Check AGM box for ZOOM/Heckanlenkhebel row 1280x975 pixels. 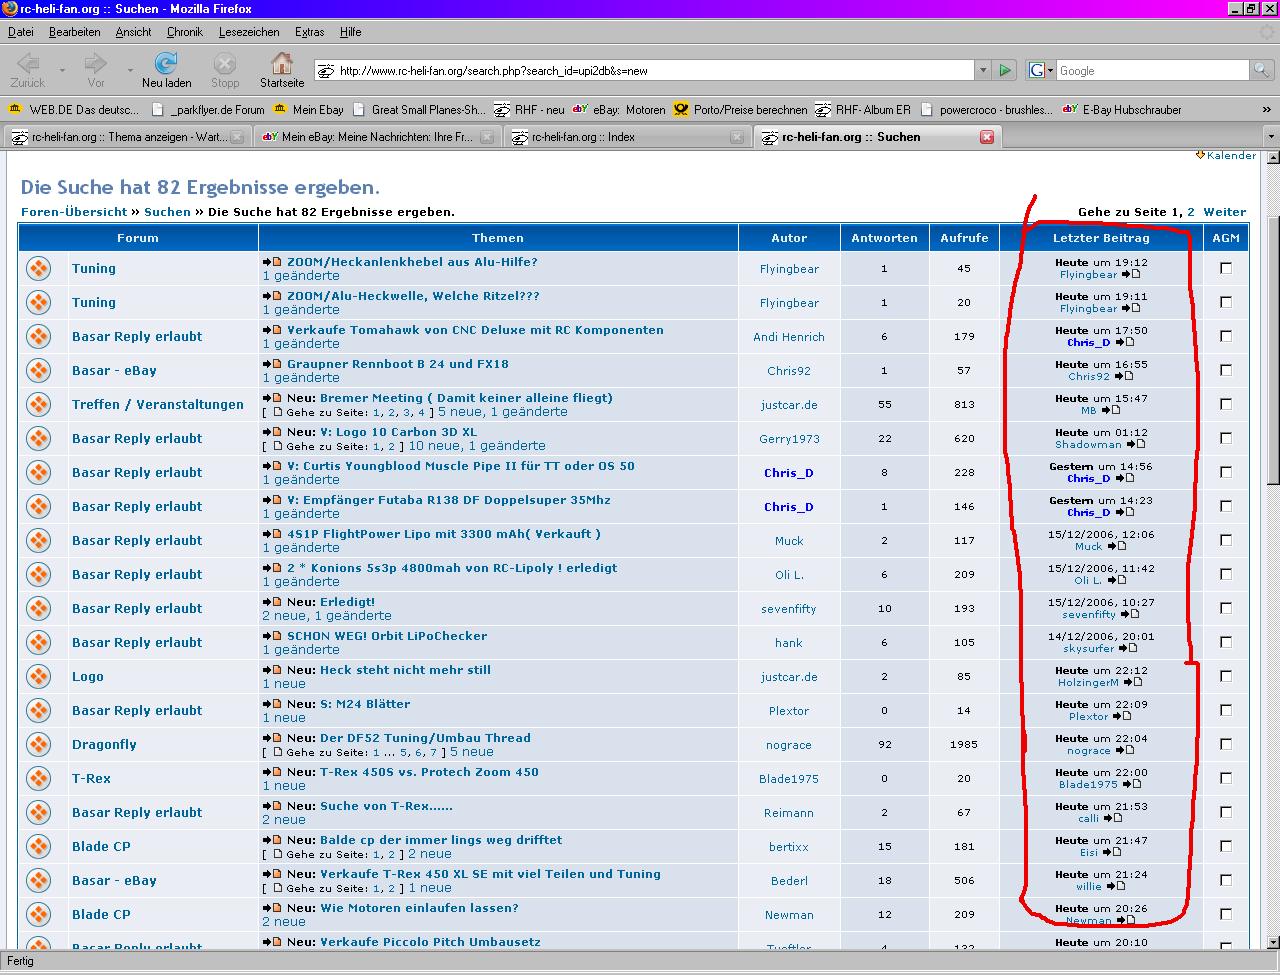(1226, 268)
